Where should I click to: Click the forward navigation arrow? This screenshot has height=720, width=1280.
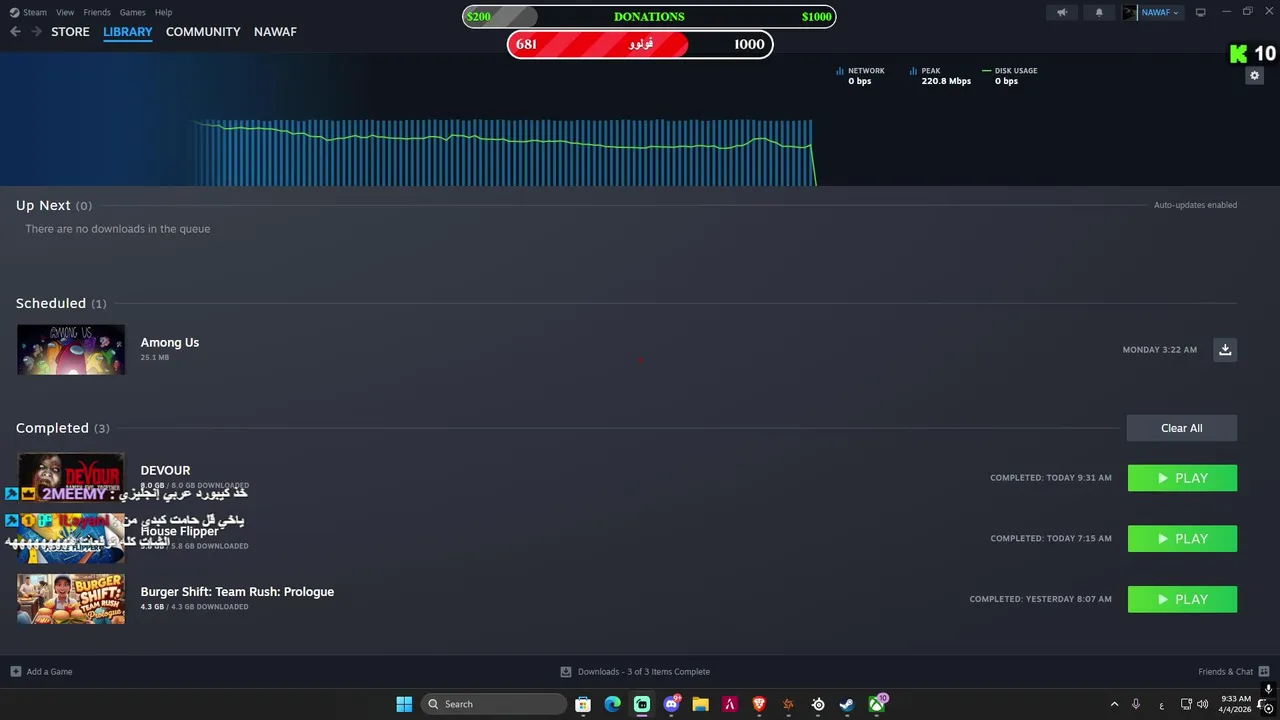coord(36,32)
